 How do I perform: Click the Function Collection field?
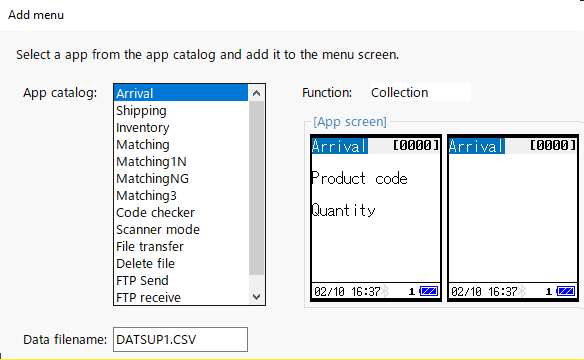[x=421, y=92]
